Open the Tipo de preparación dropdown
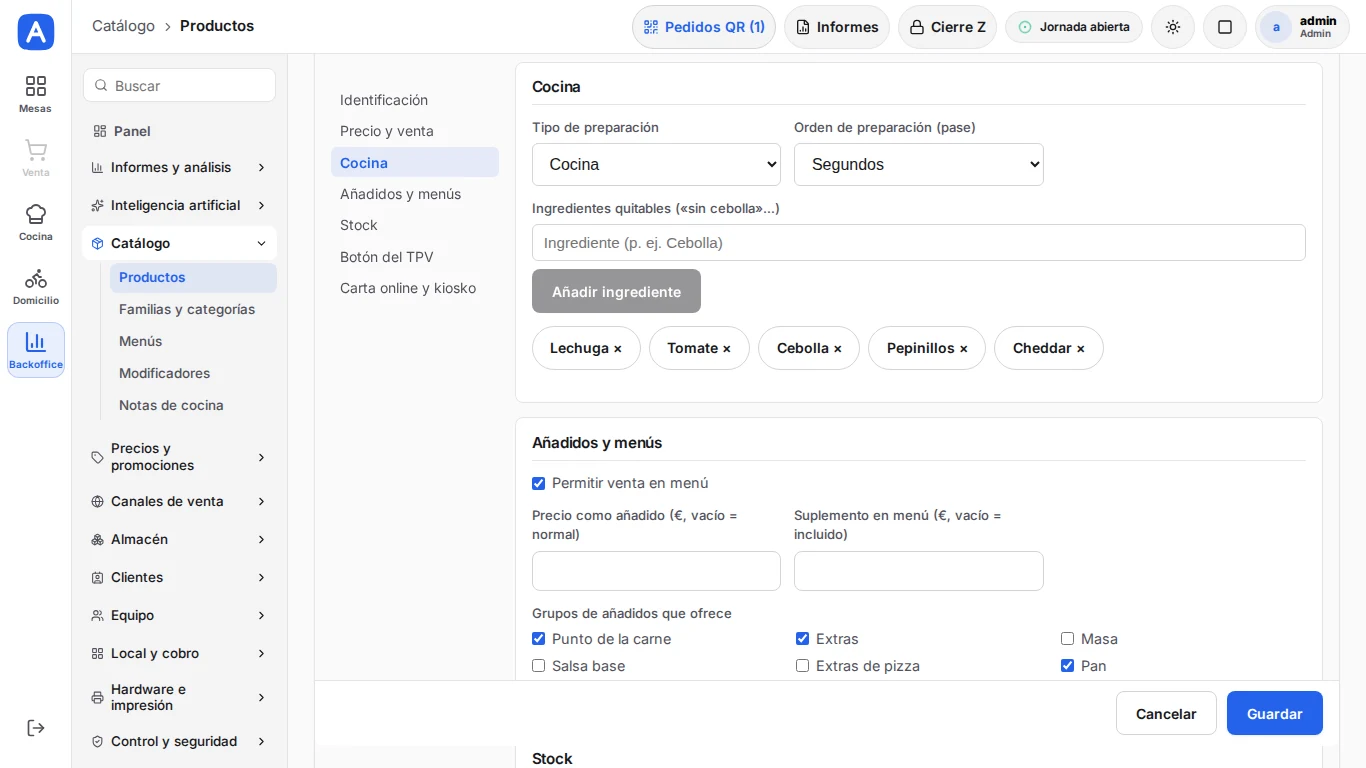This screenshot has width=1366, height=768. point(656,164)
